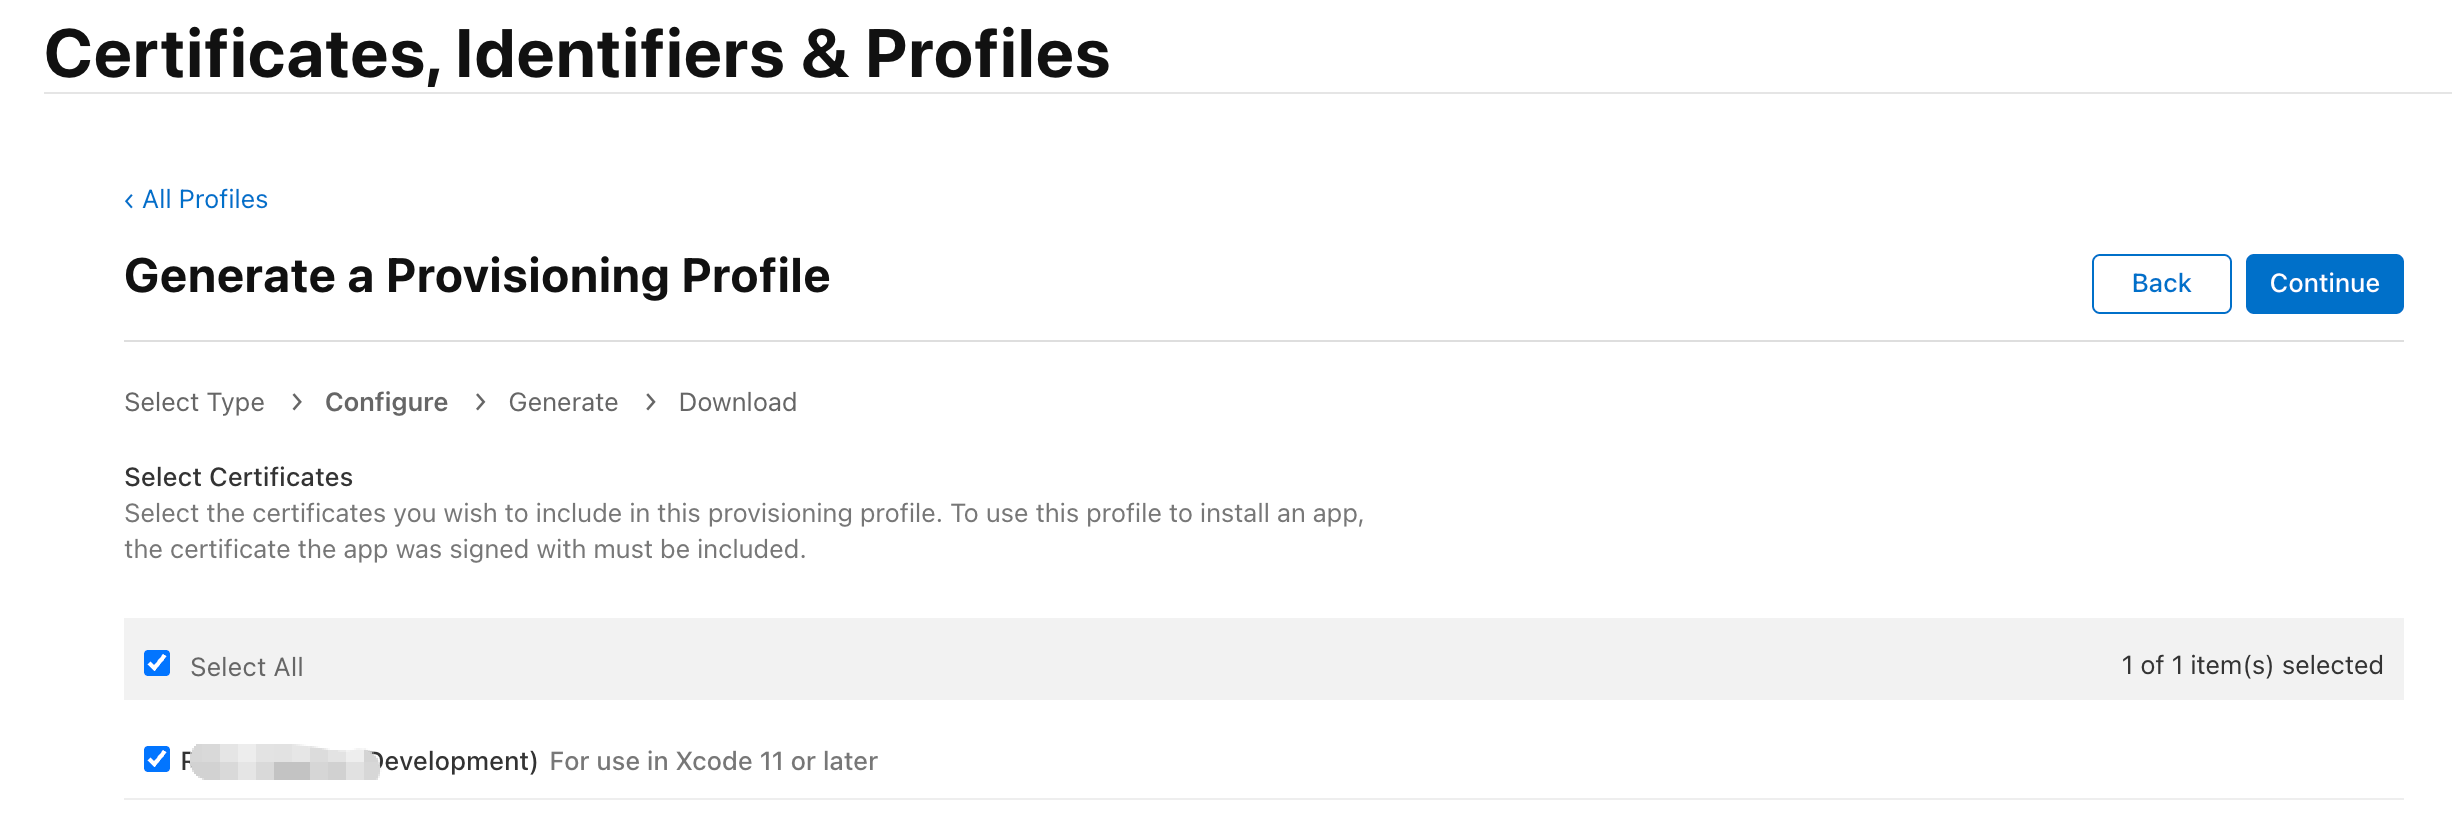
Task: Click 'For use in Xcode 11 or later' text
Action: point(713,761)
